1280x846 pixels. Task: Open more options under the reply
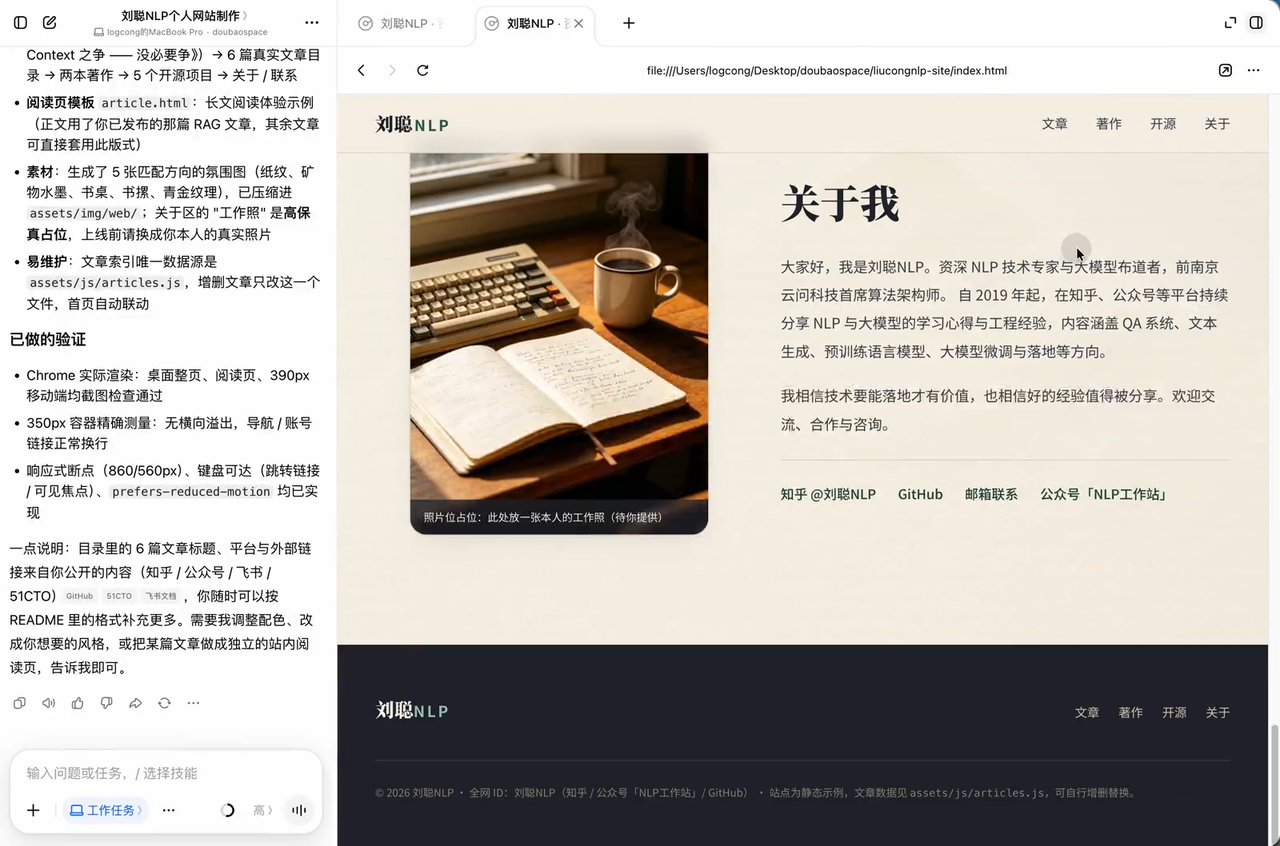[x=193, y=703]
